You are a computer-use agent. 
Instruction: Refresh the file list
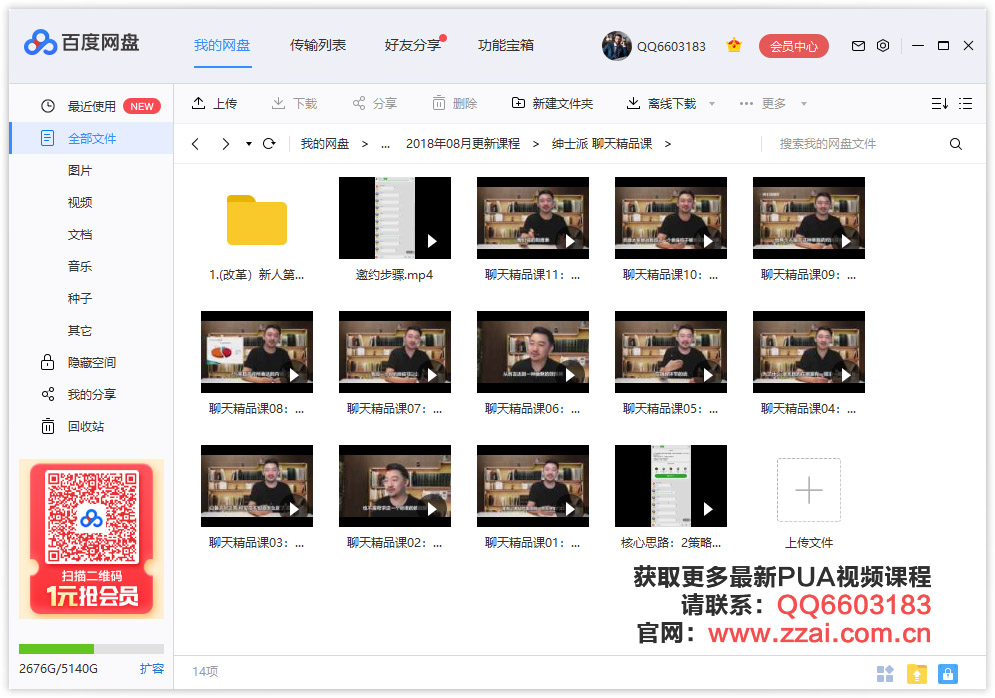pyautogui.click(x=269, y=144)
